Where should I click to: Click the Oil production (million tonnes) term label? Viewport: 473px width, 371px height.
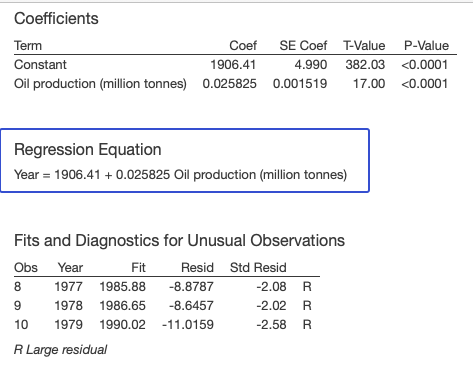100,84
